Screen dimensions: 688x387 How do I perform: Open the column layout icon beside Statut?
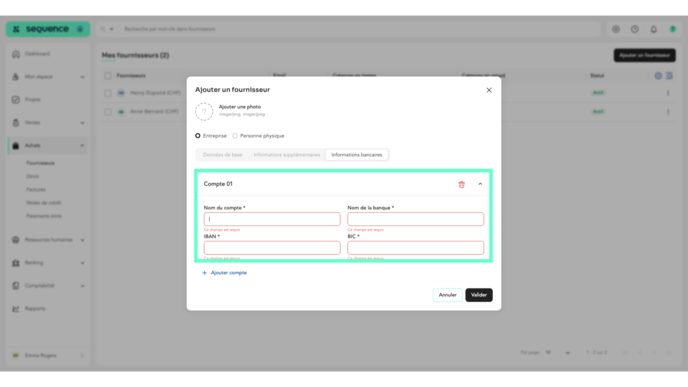(669, 76)
